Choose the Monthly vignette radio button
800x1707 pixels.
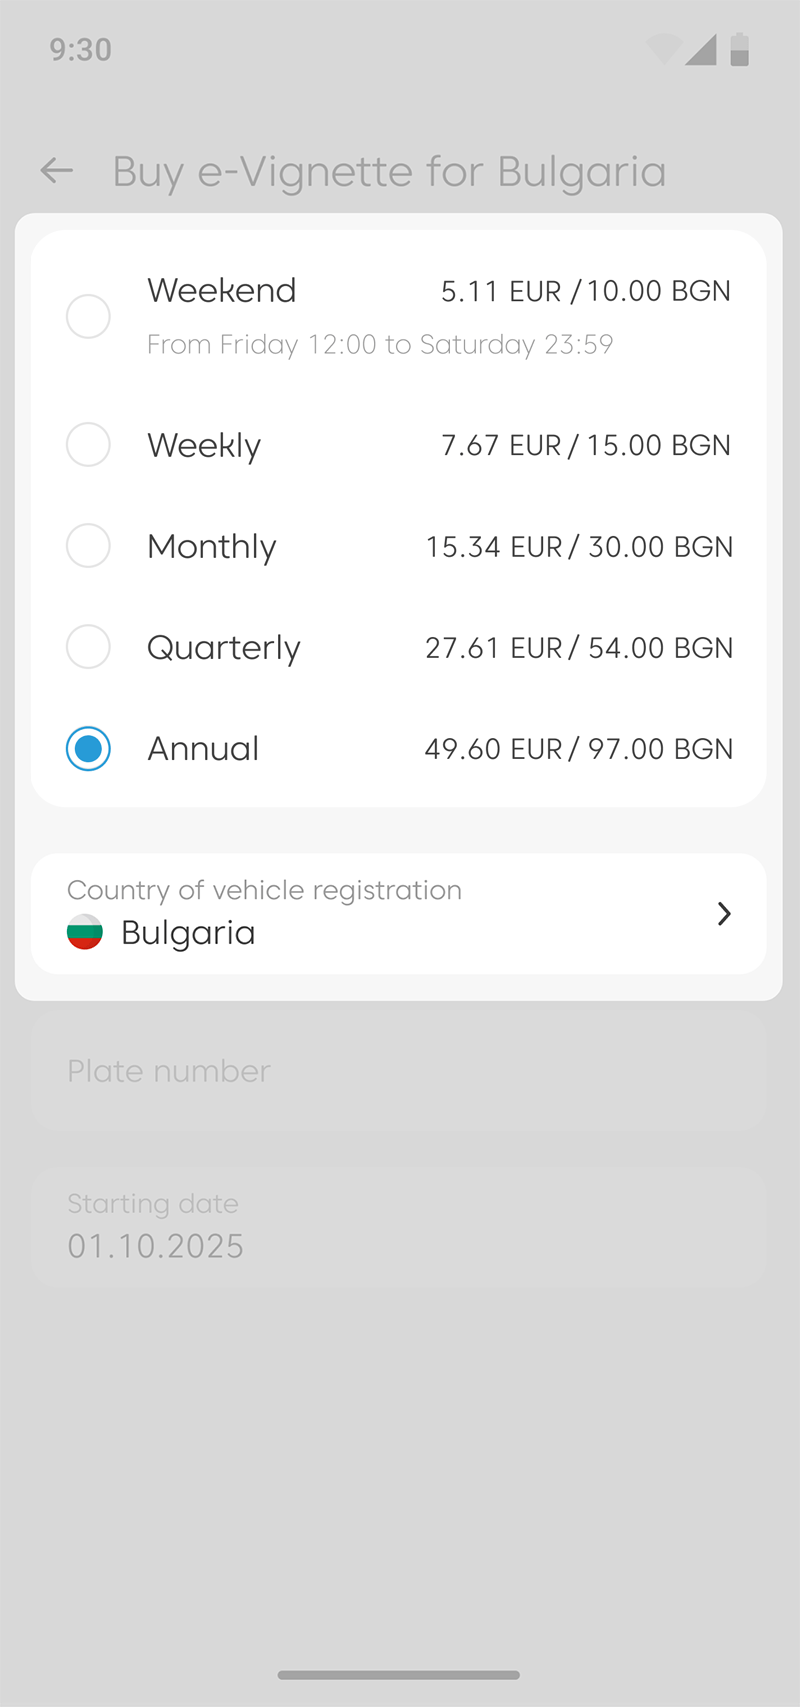tap(88, 546)
